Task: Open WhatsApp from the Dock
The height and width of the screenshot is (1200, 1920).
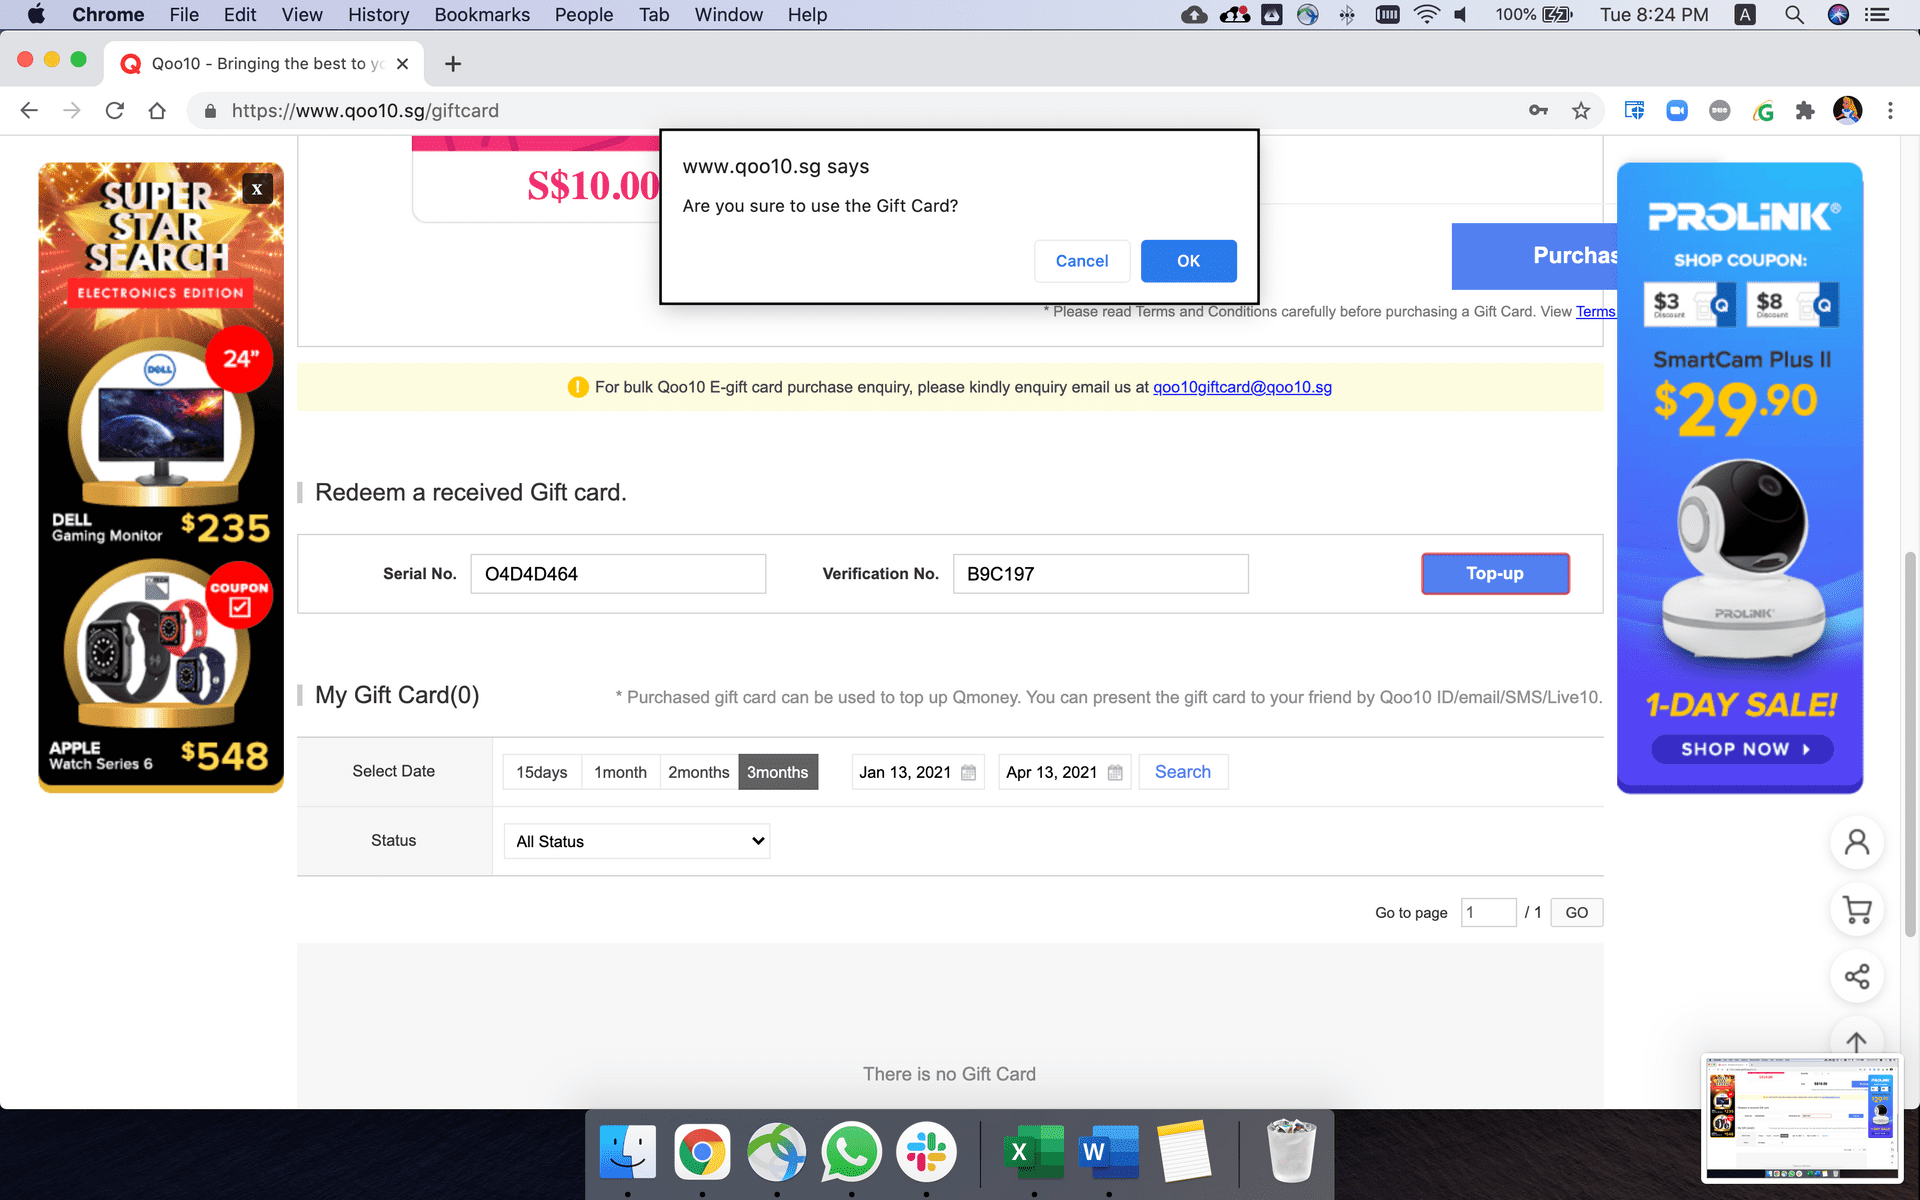Action: point(851,1152)
